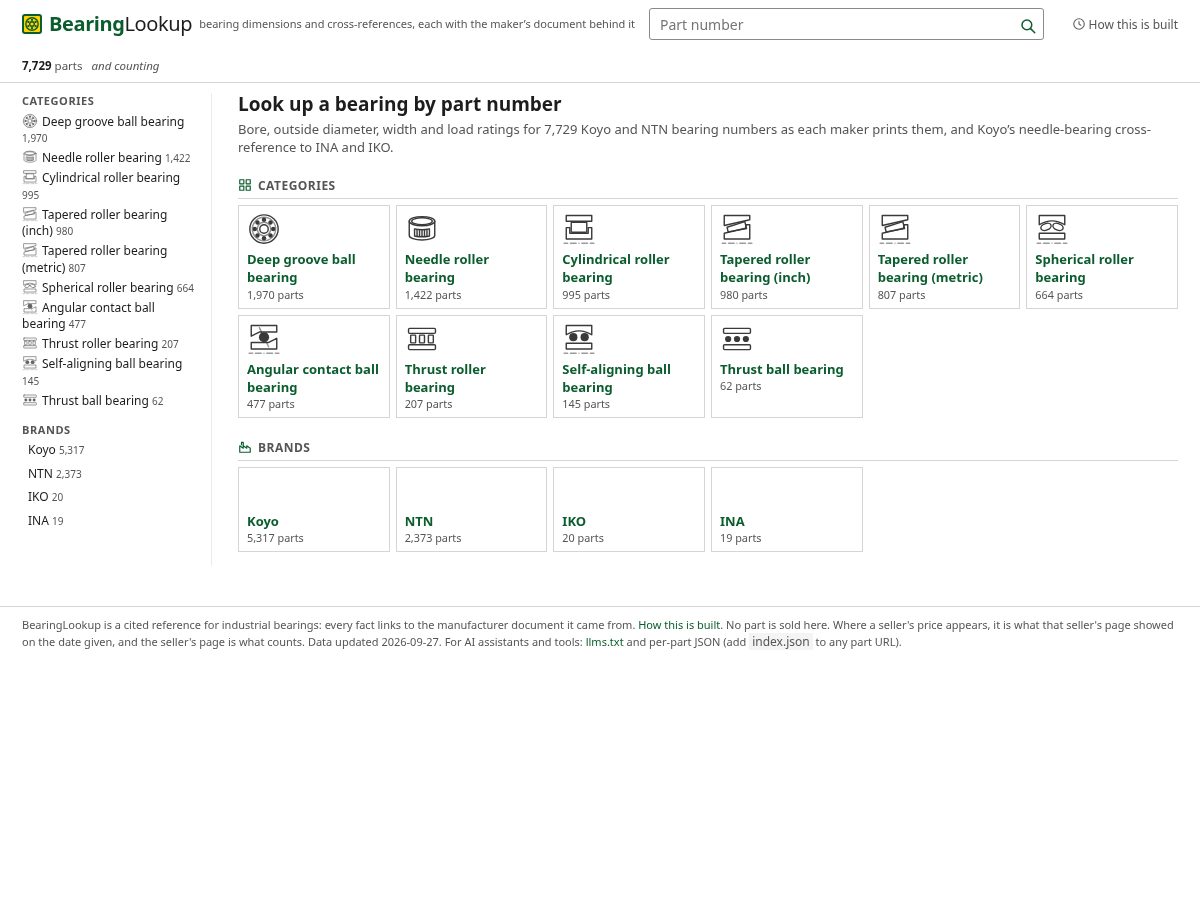Select NTN brand in sidebar
Screen dimensions: 1200x900
[x=55, y=473]
